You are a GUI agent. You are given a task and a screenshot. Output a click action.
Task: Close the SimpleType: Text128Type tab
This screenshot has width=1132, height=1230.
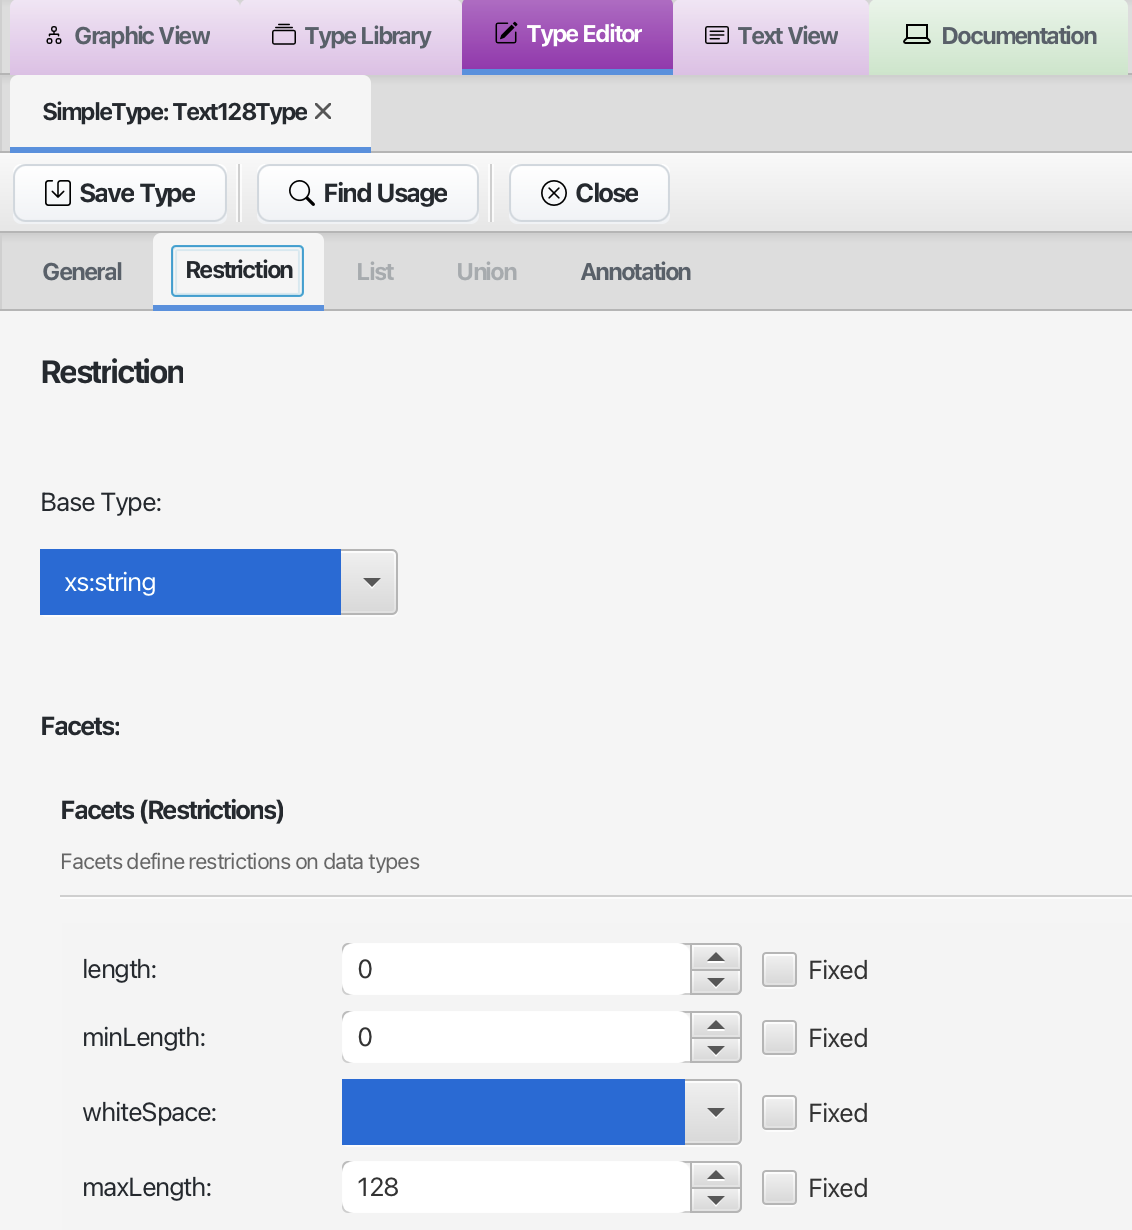click(322, 111)
